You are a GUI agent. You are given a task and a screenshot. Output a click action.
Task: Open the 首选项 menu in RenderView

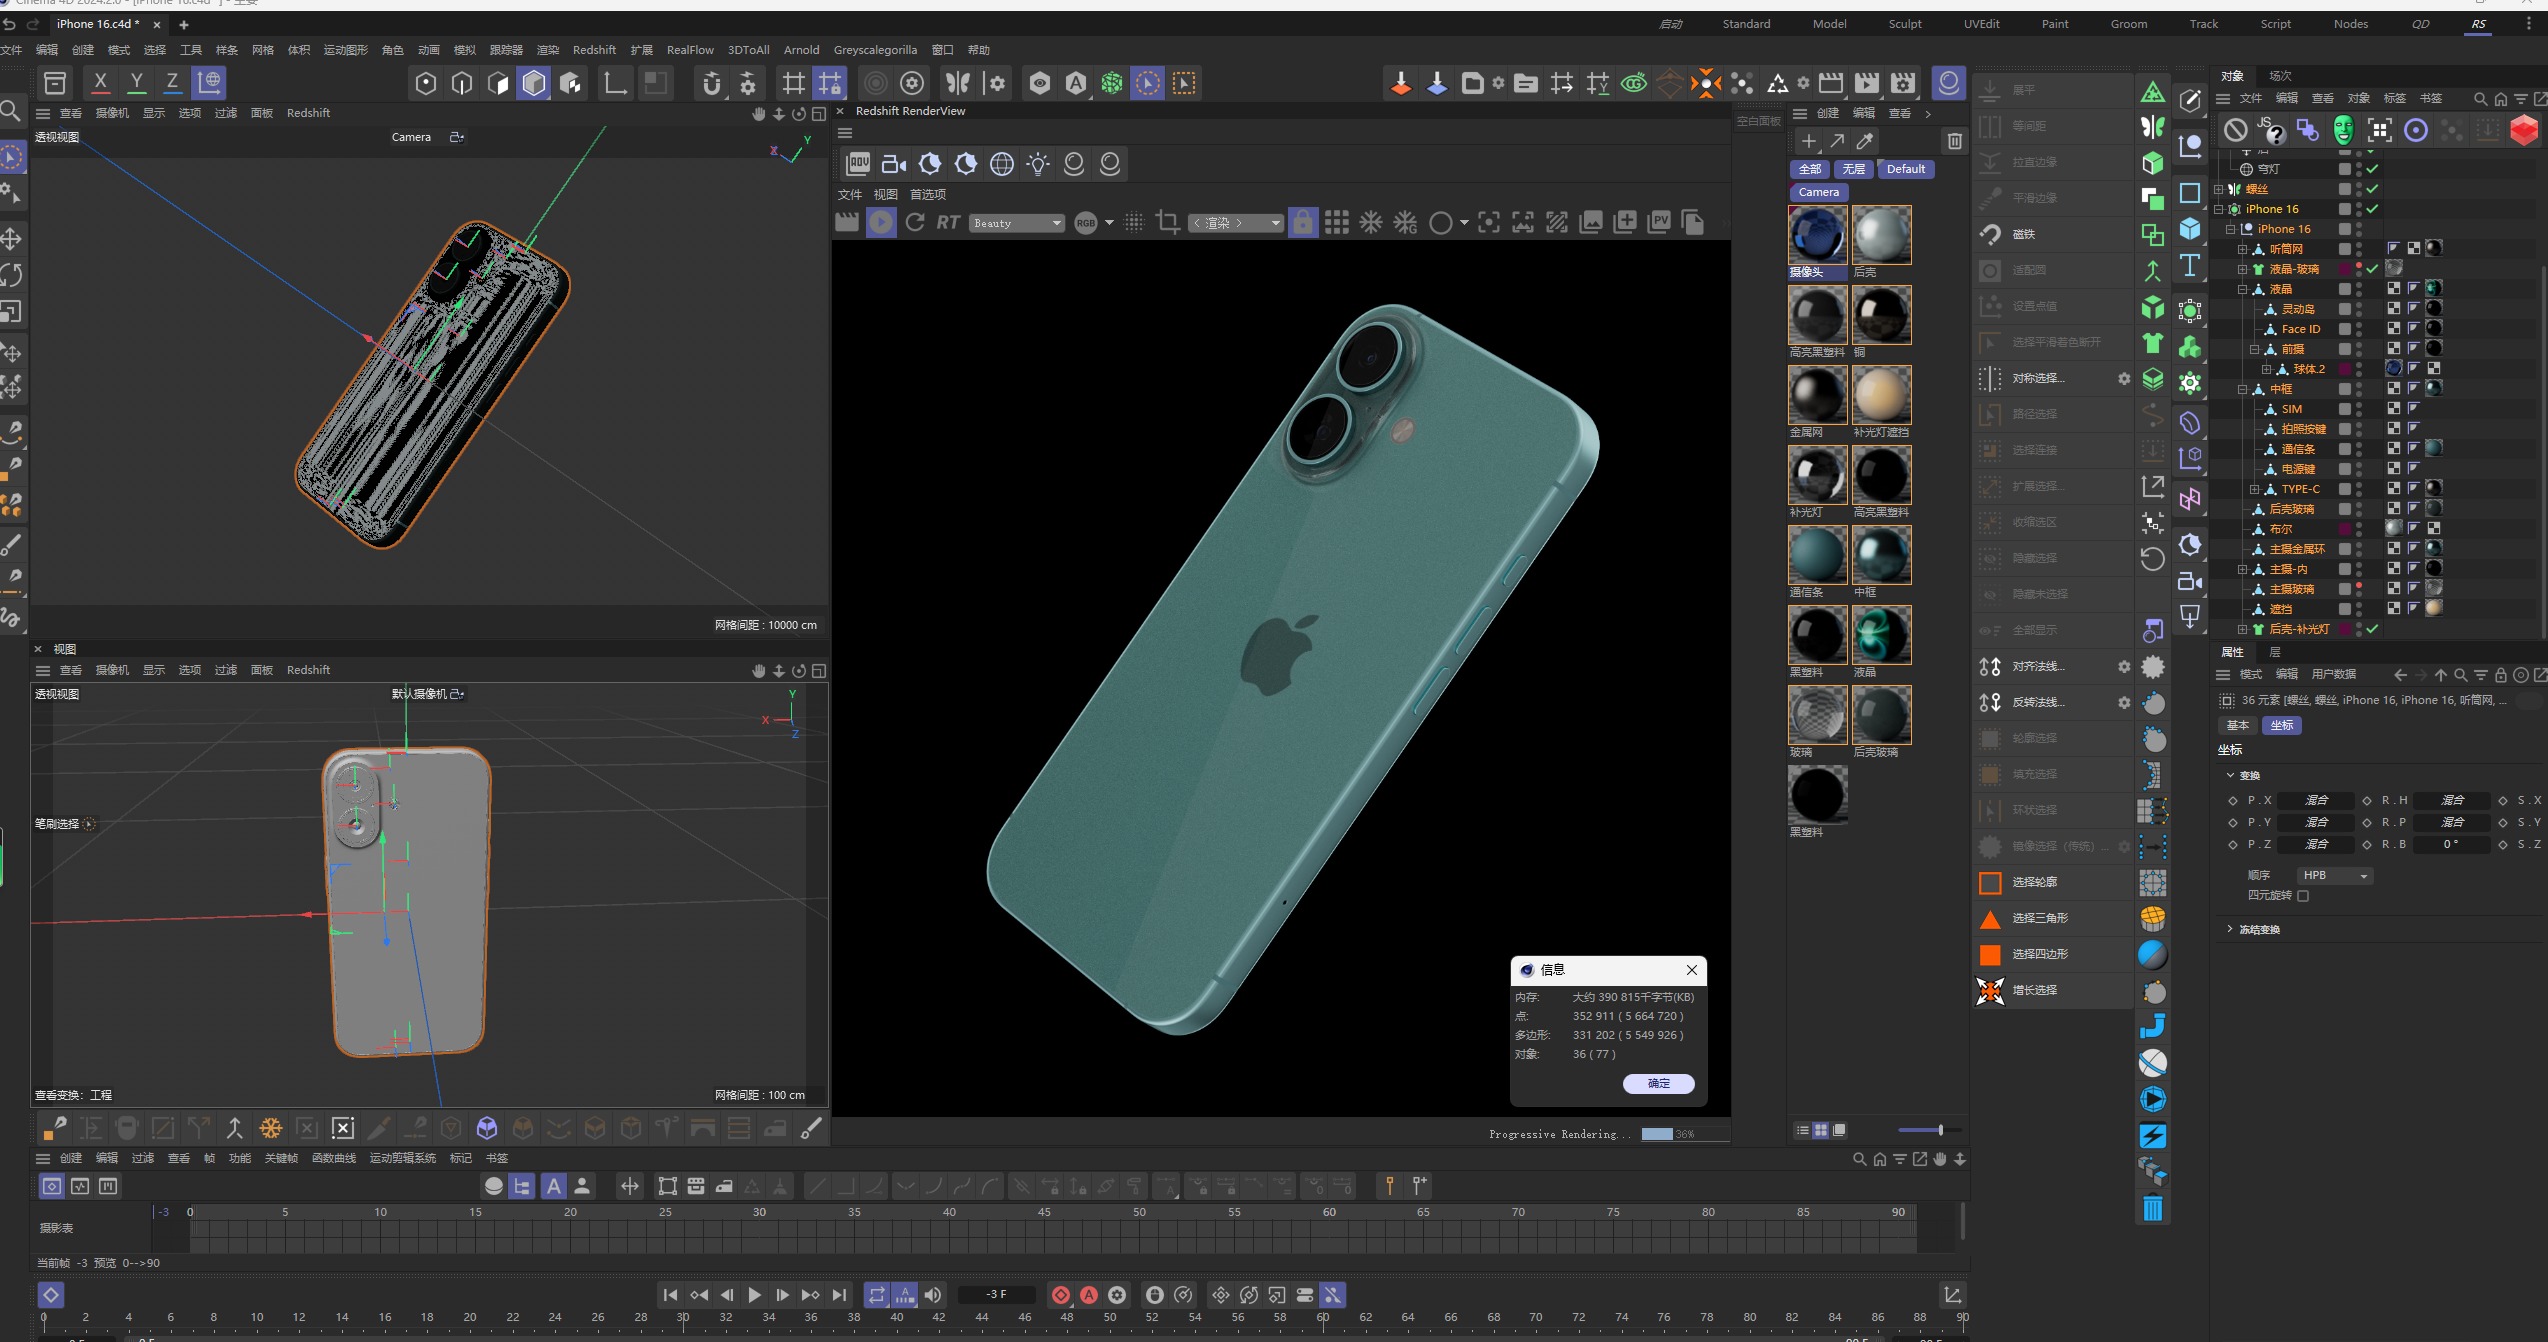point(927,195)
